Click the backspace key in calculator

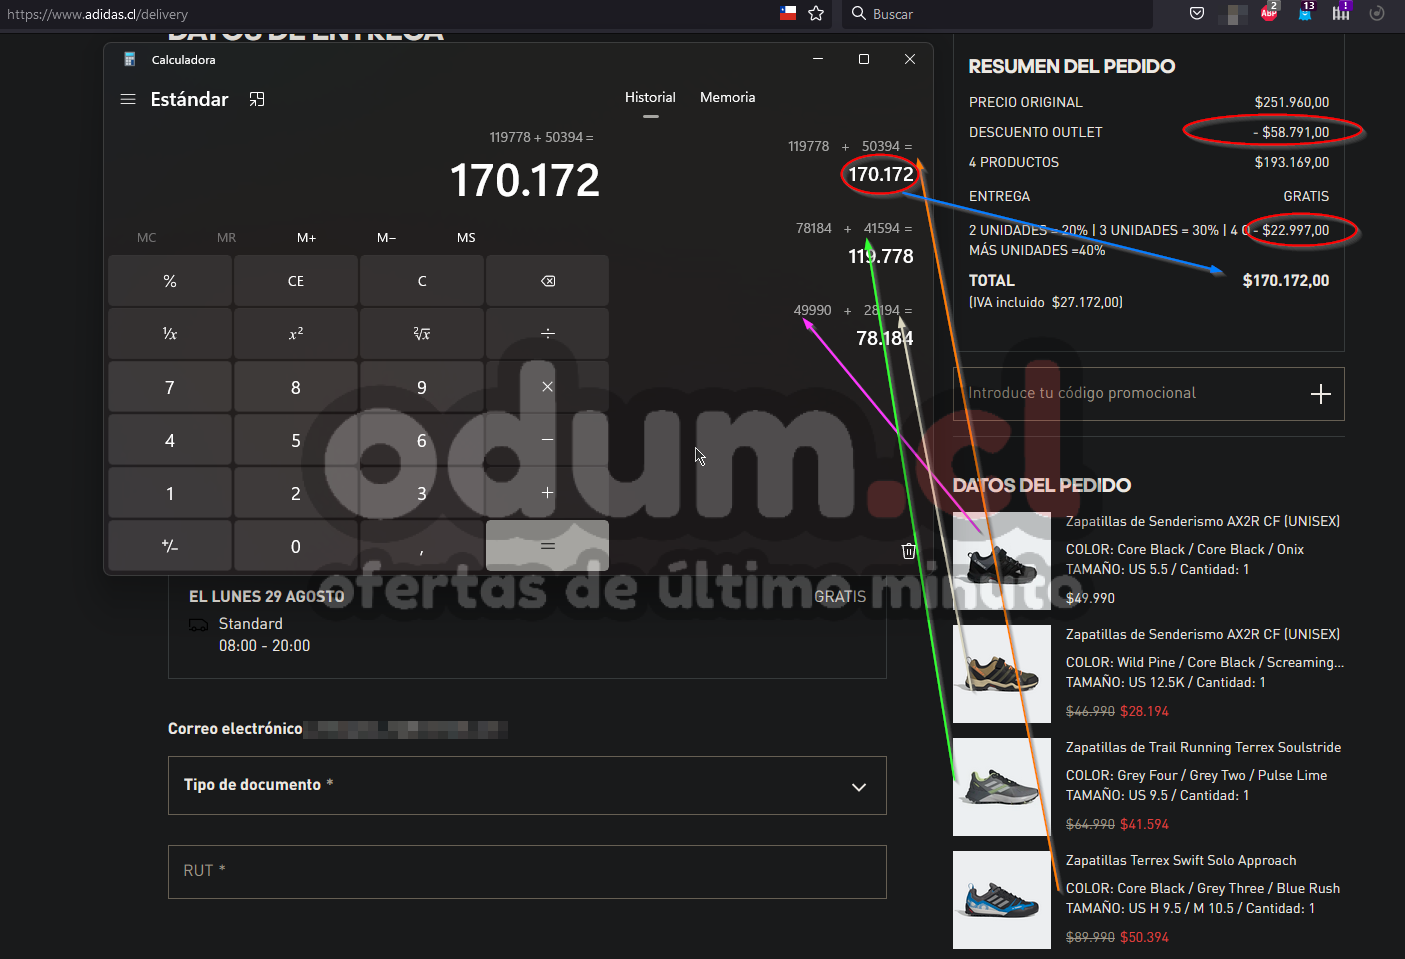[547, 281]
